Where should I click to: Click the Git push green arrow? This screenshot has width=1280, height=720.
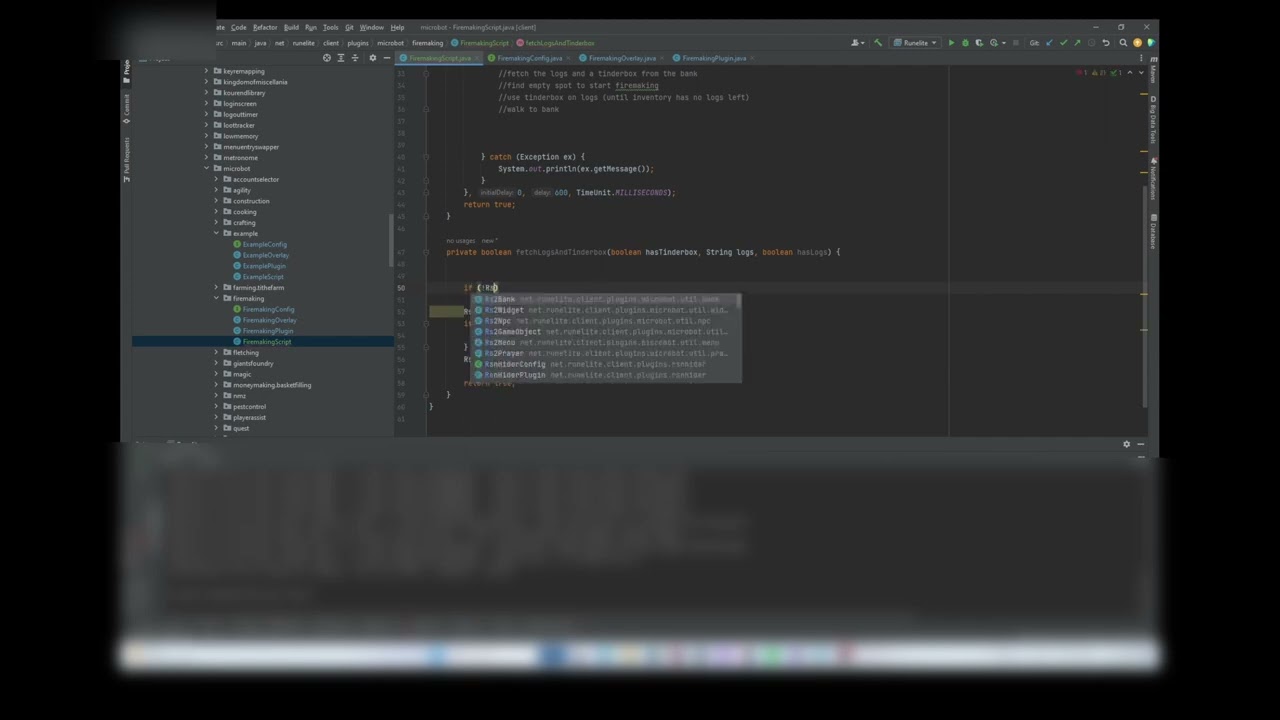[1077, 43]
